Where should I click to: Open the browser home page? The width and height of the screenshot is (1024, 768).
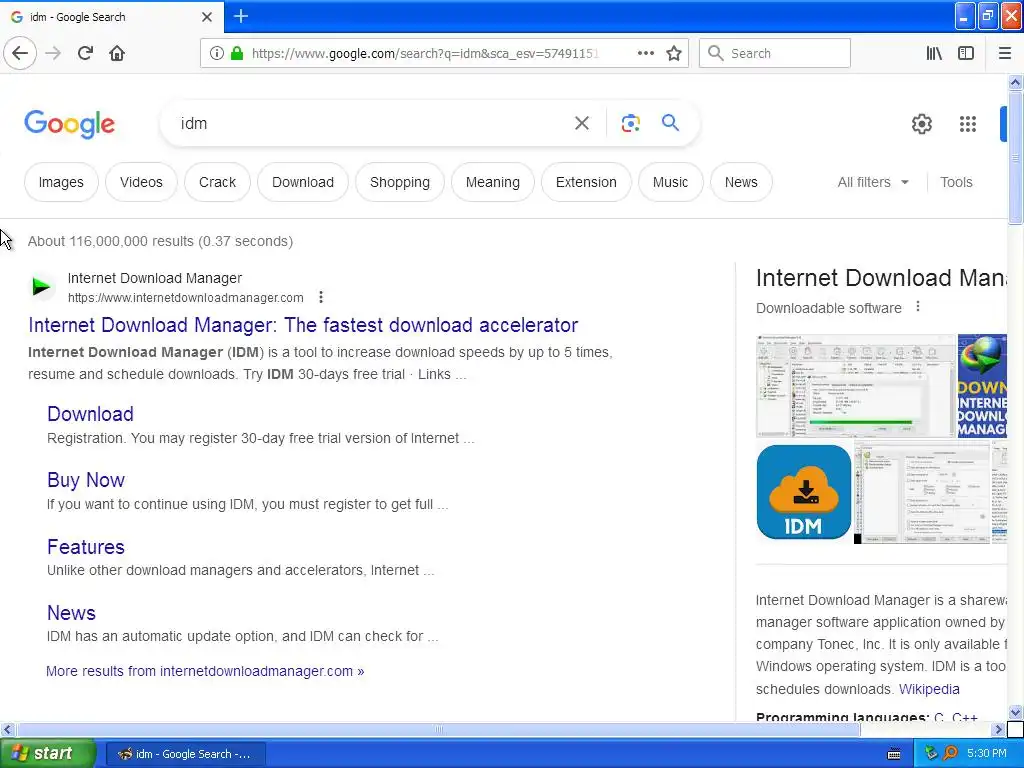coord(117,54)
